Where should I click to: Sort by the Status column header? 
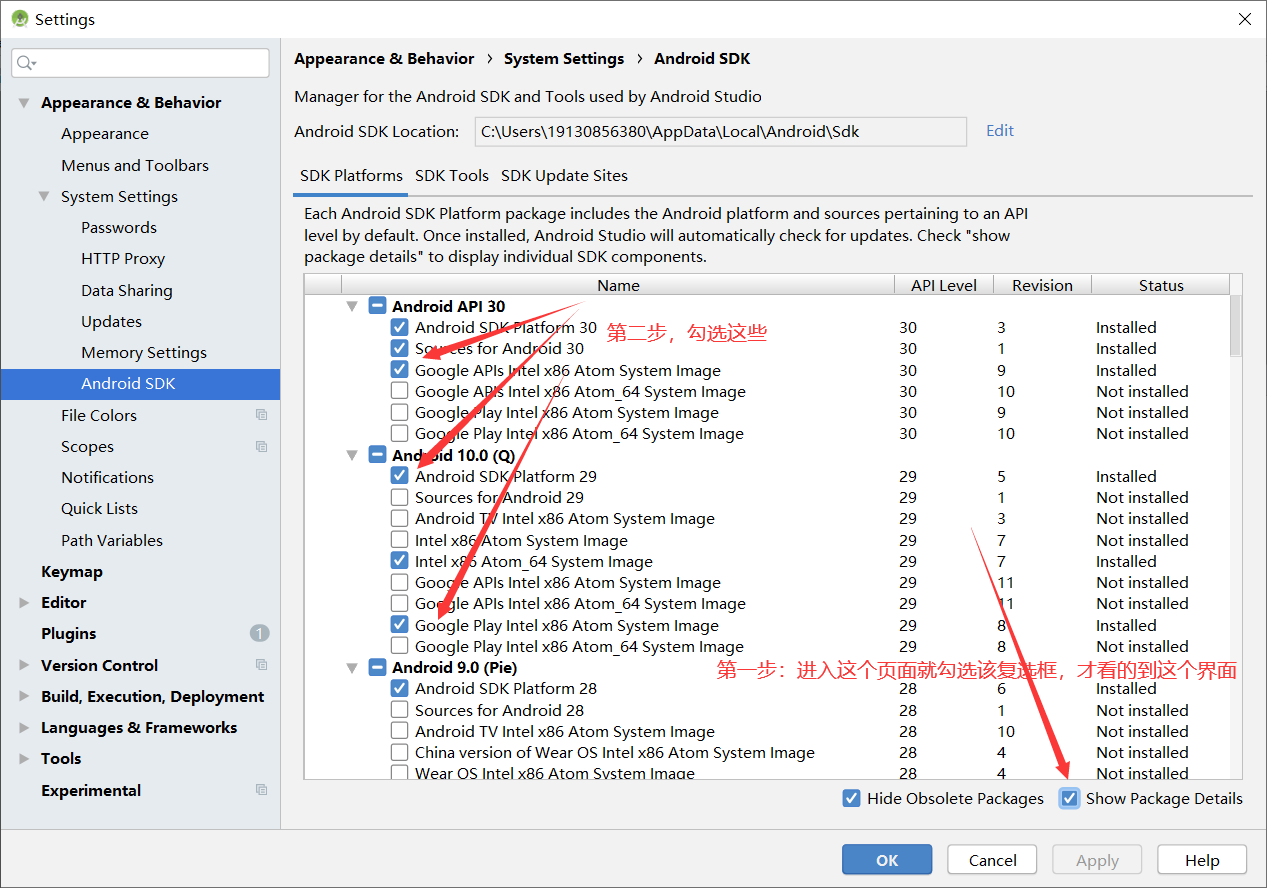(1161, 285)
